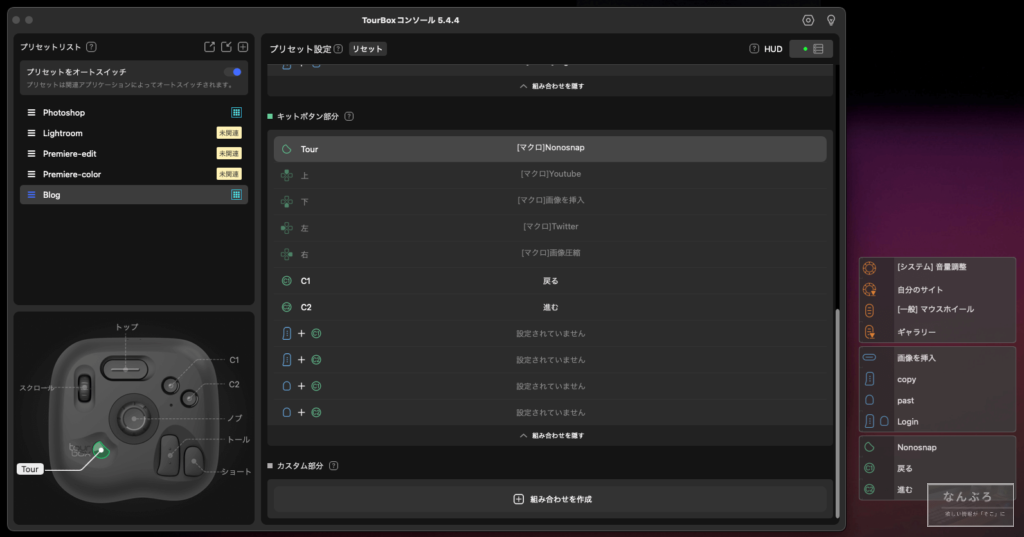This screenshot has width=1024, height=537.
Task: Click the export preset icon
Action: coord(209,47)
